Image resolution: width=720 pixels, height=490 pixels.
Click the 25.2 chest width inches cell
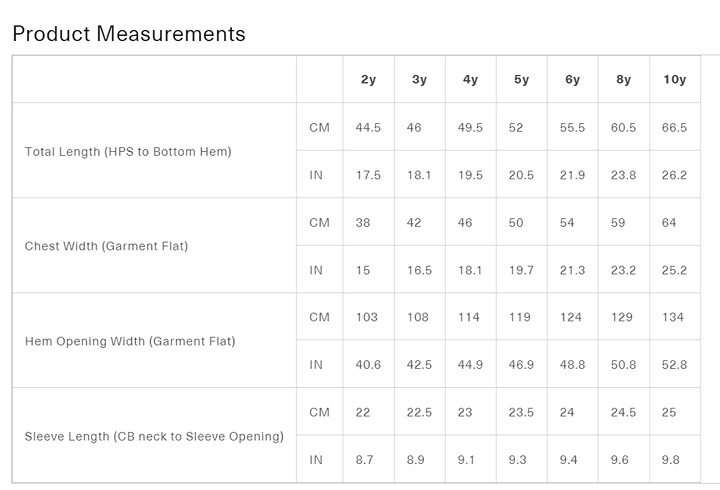(675, 270)
